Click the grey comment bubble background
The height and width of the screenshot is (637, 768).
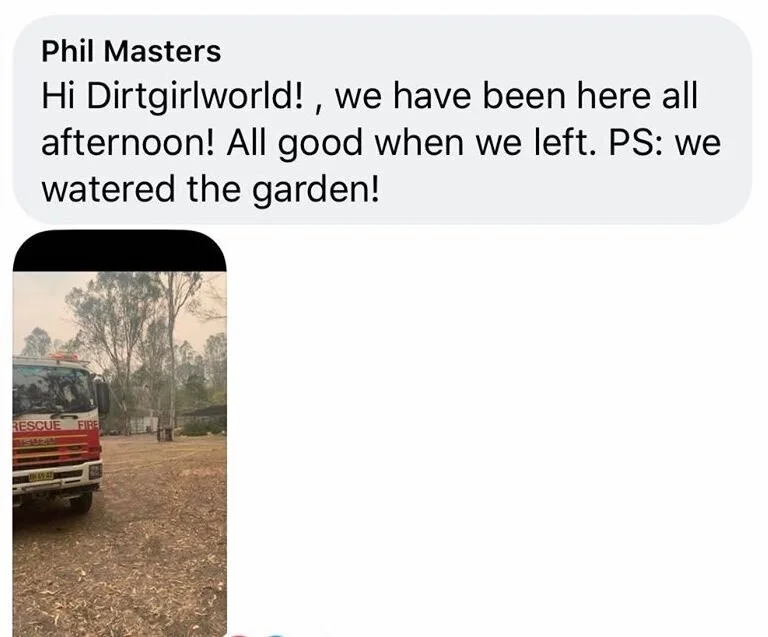[x=382, y=119]
